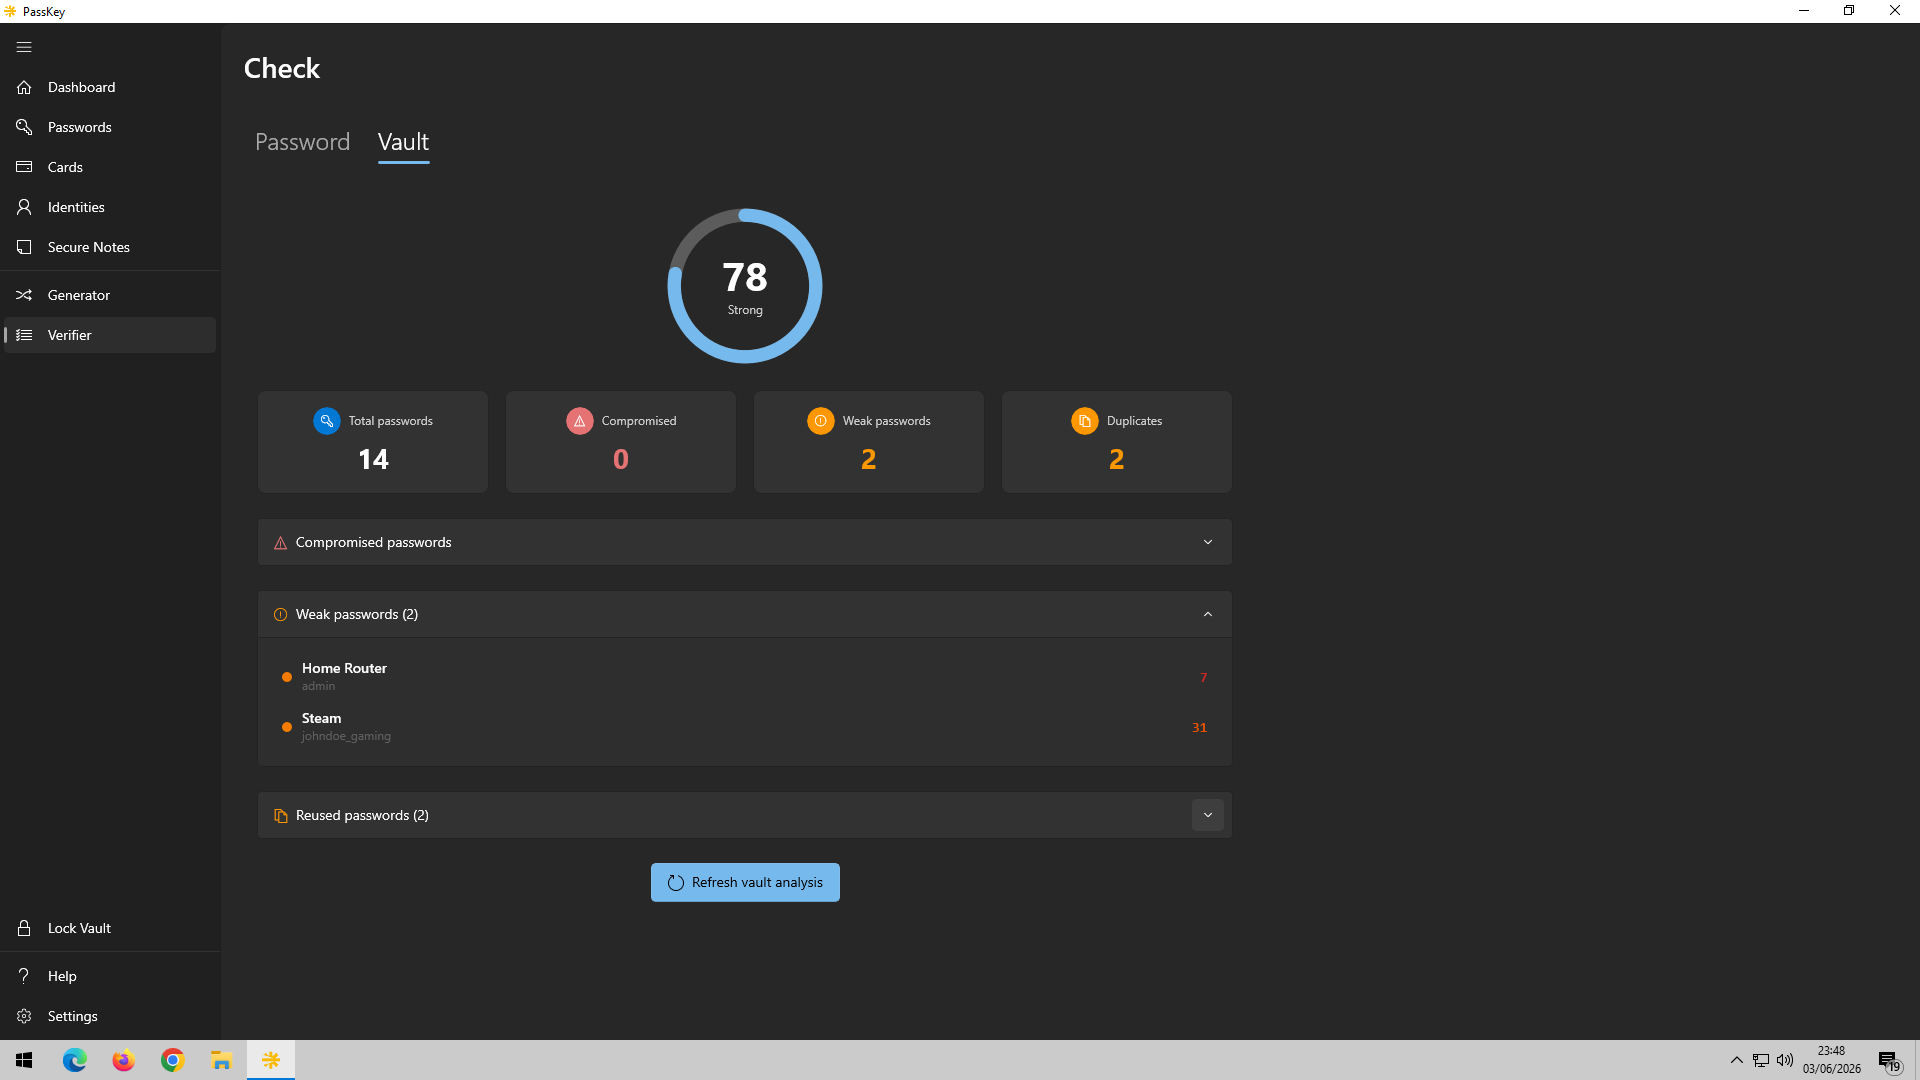Click the orange dot next to Steam

pyautogui.click(x=287, y=727)
